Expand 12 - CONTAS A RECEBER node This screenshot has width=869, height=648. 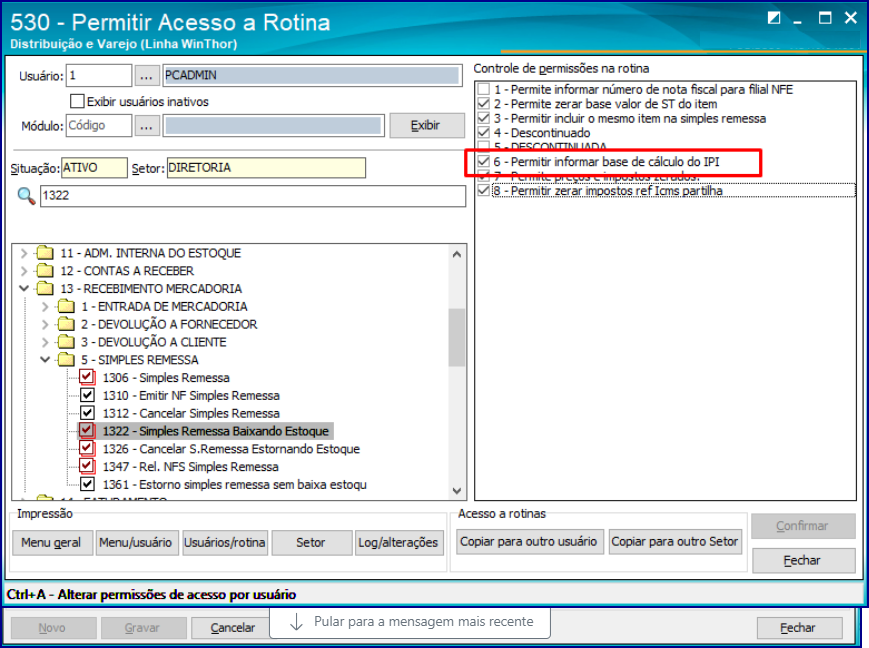(24, 271)
